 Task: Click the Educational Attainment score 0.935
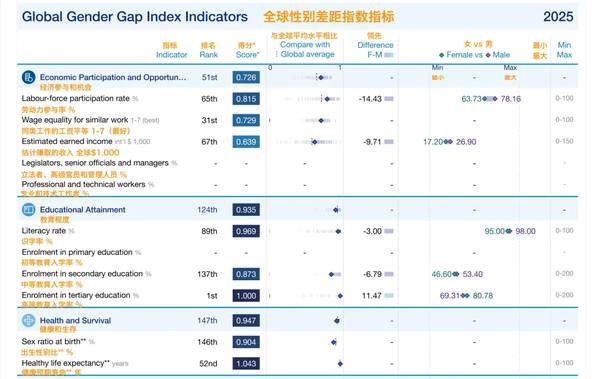pyautogui.click(x=246, y=210)
